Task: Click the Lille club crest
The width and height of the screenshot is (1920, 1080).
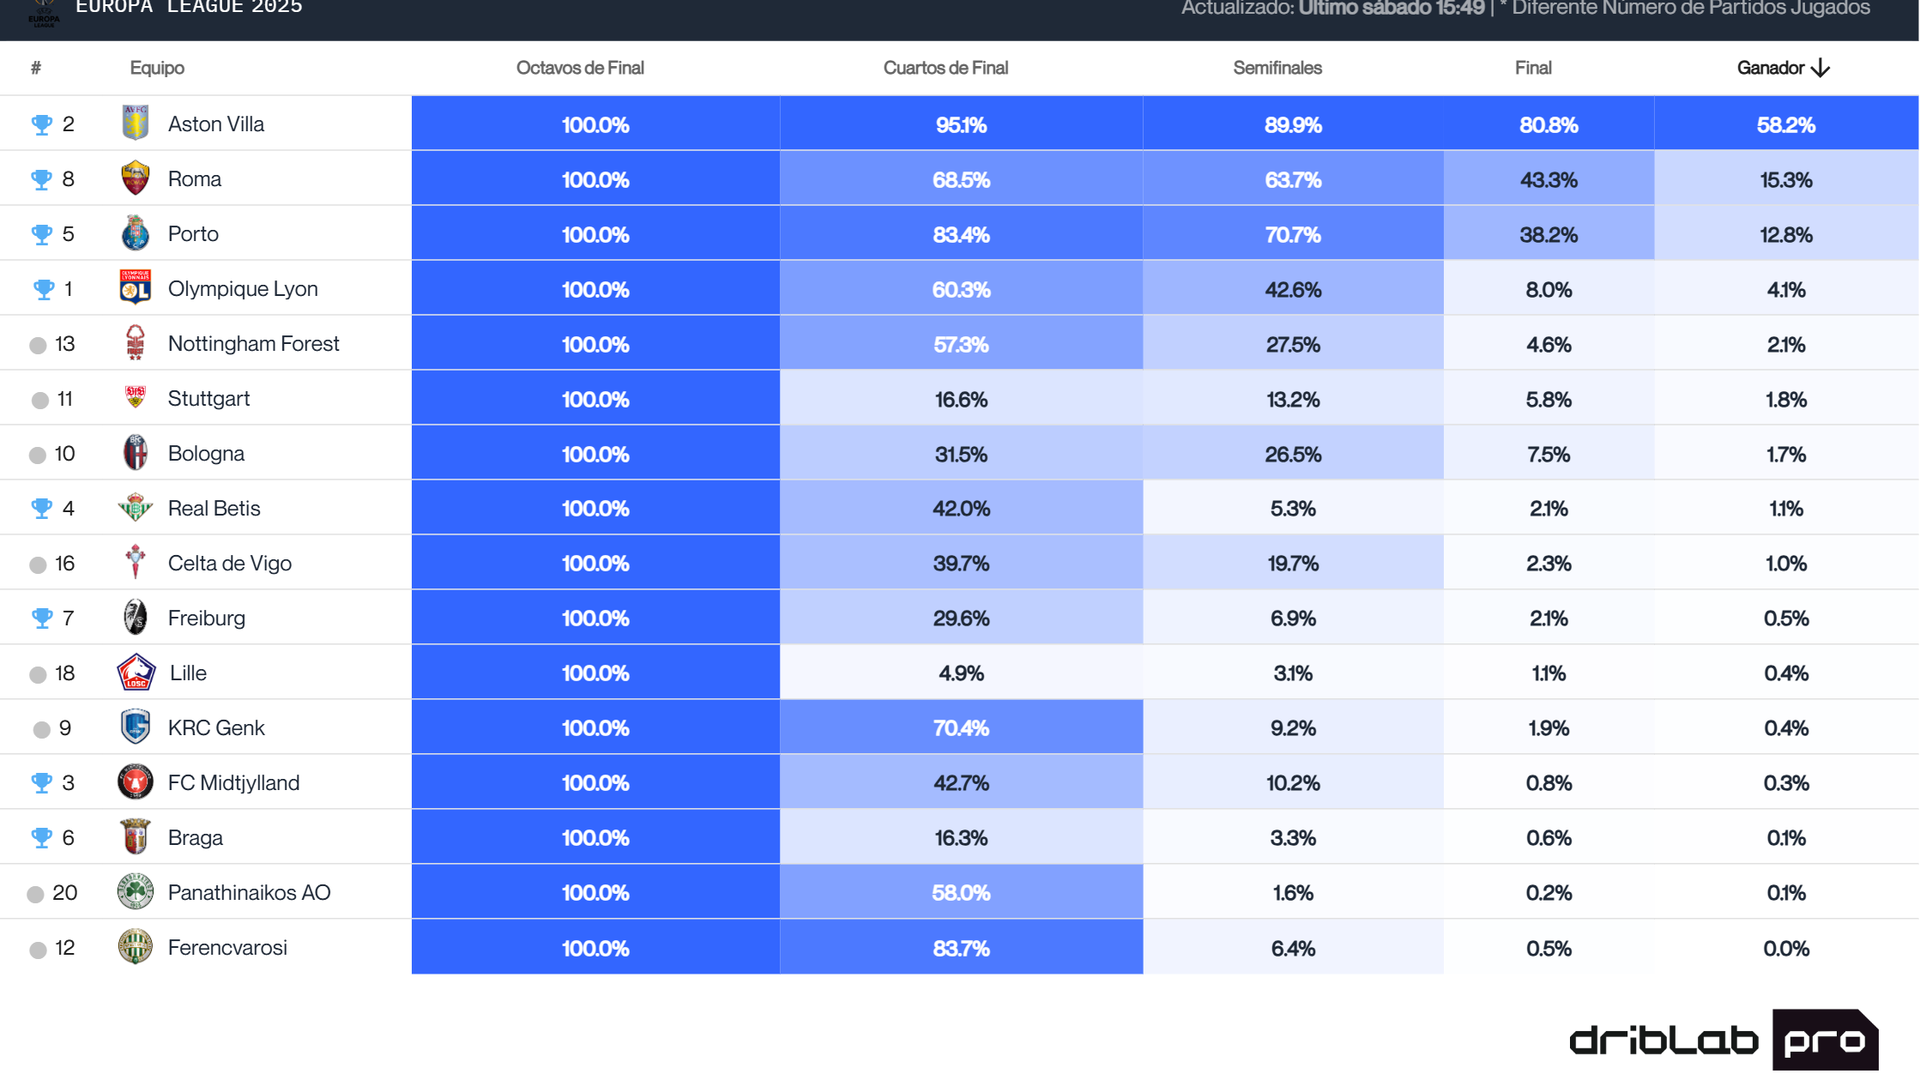Action: [136, 673]
